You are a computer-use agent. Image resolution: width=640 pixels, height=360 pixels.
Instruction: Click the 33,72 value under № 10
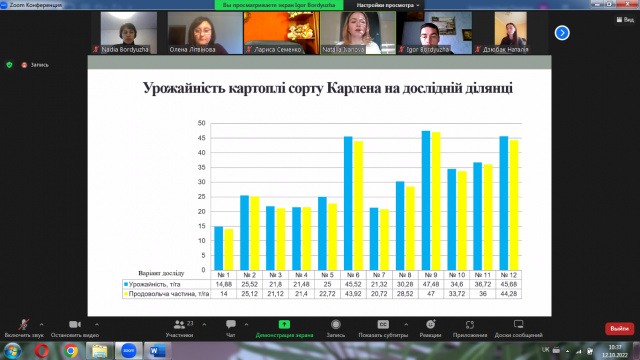tap(457, 293)
